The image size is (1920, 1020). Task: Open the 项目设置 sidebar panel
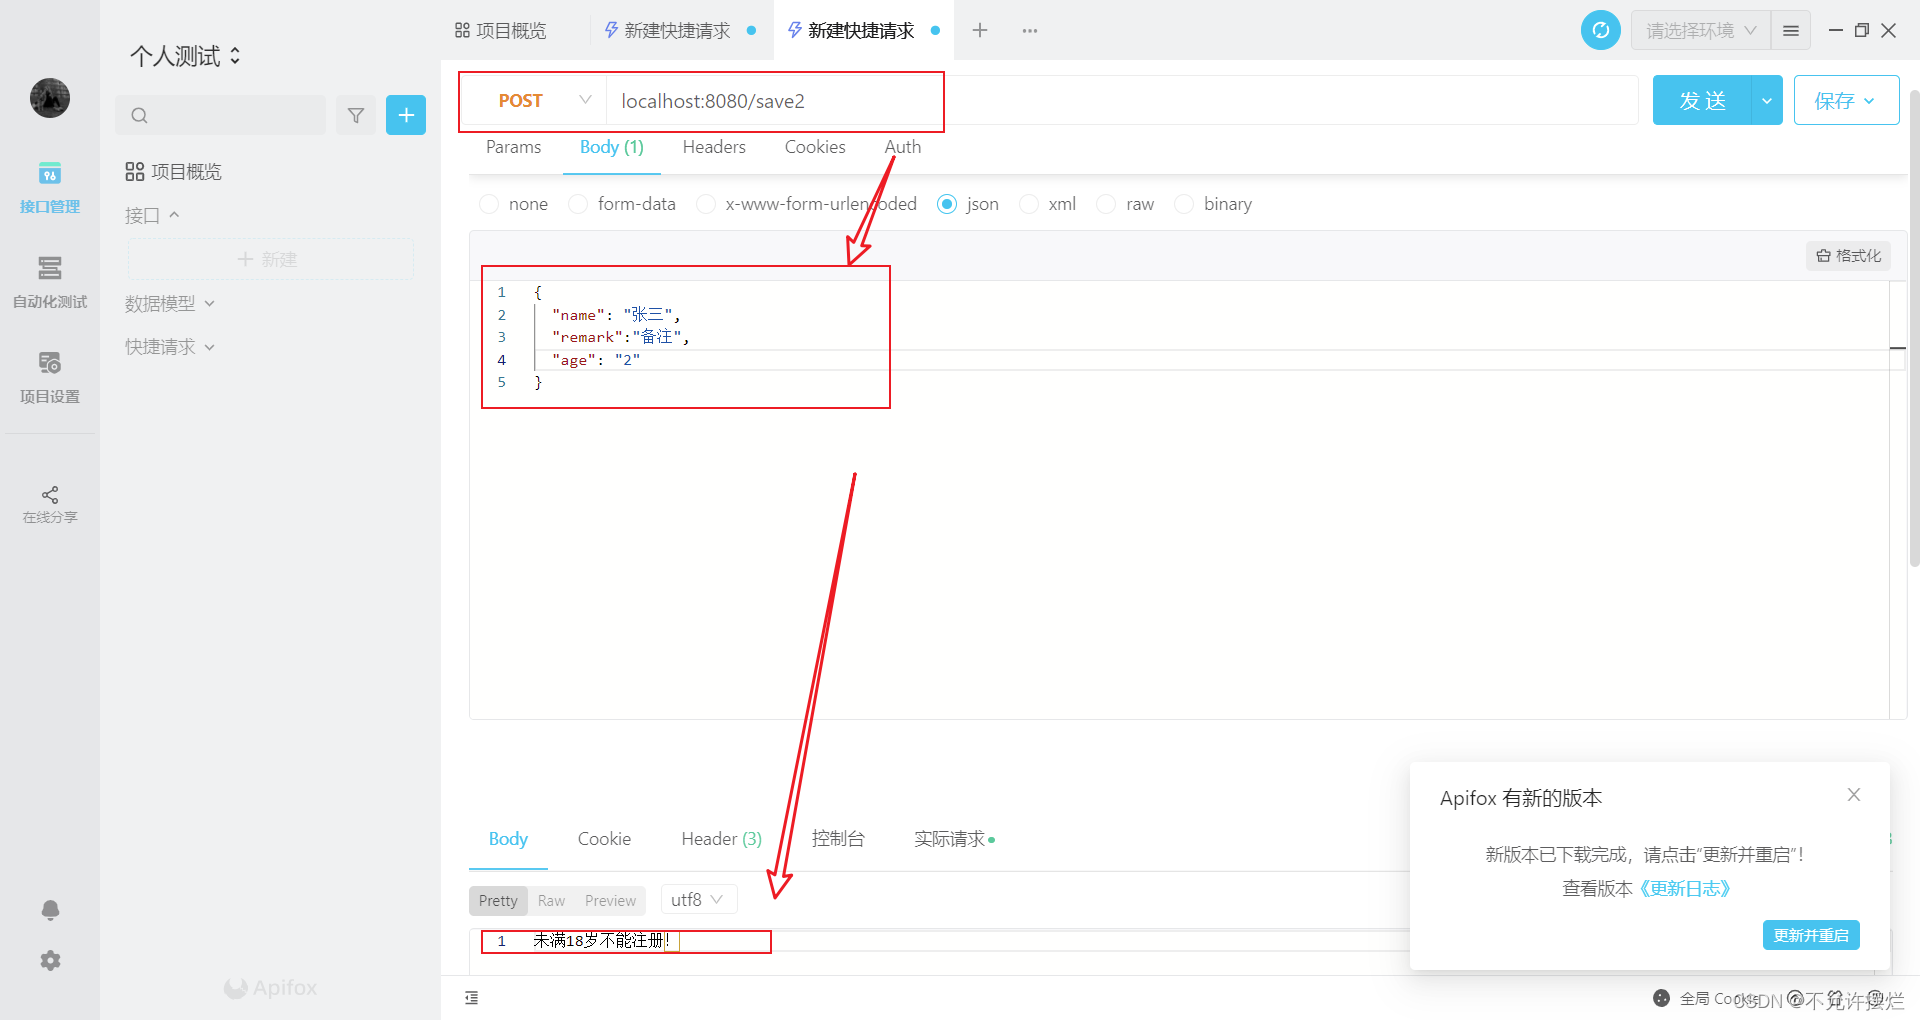click(49, 378)
